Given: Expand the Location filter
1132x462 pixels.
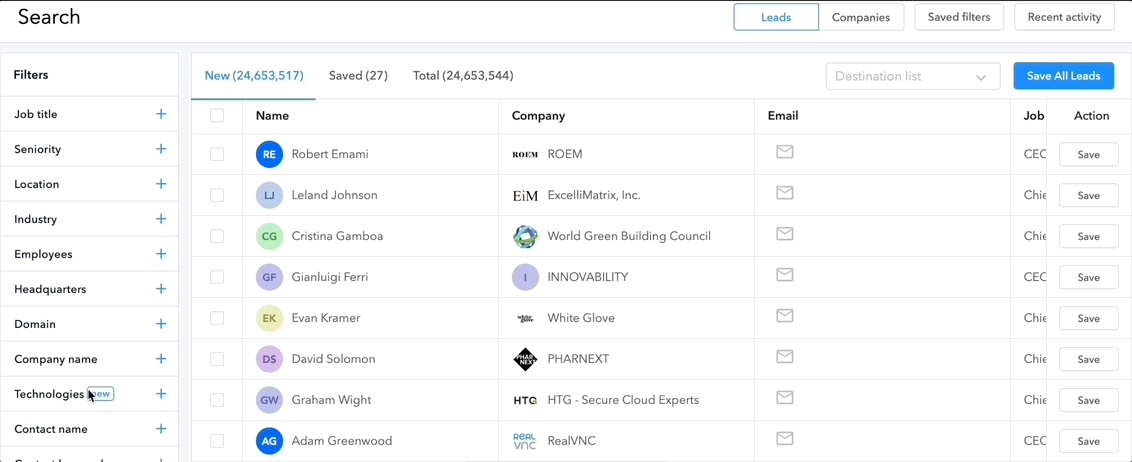Looking at the screenshot, I should click(x=161, y=184).
